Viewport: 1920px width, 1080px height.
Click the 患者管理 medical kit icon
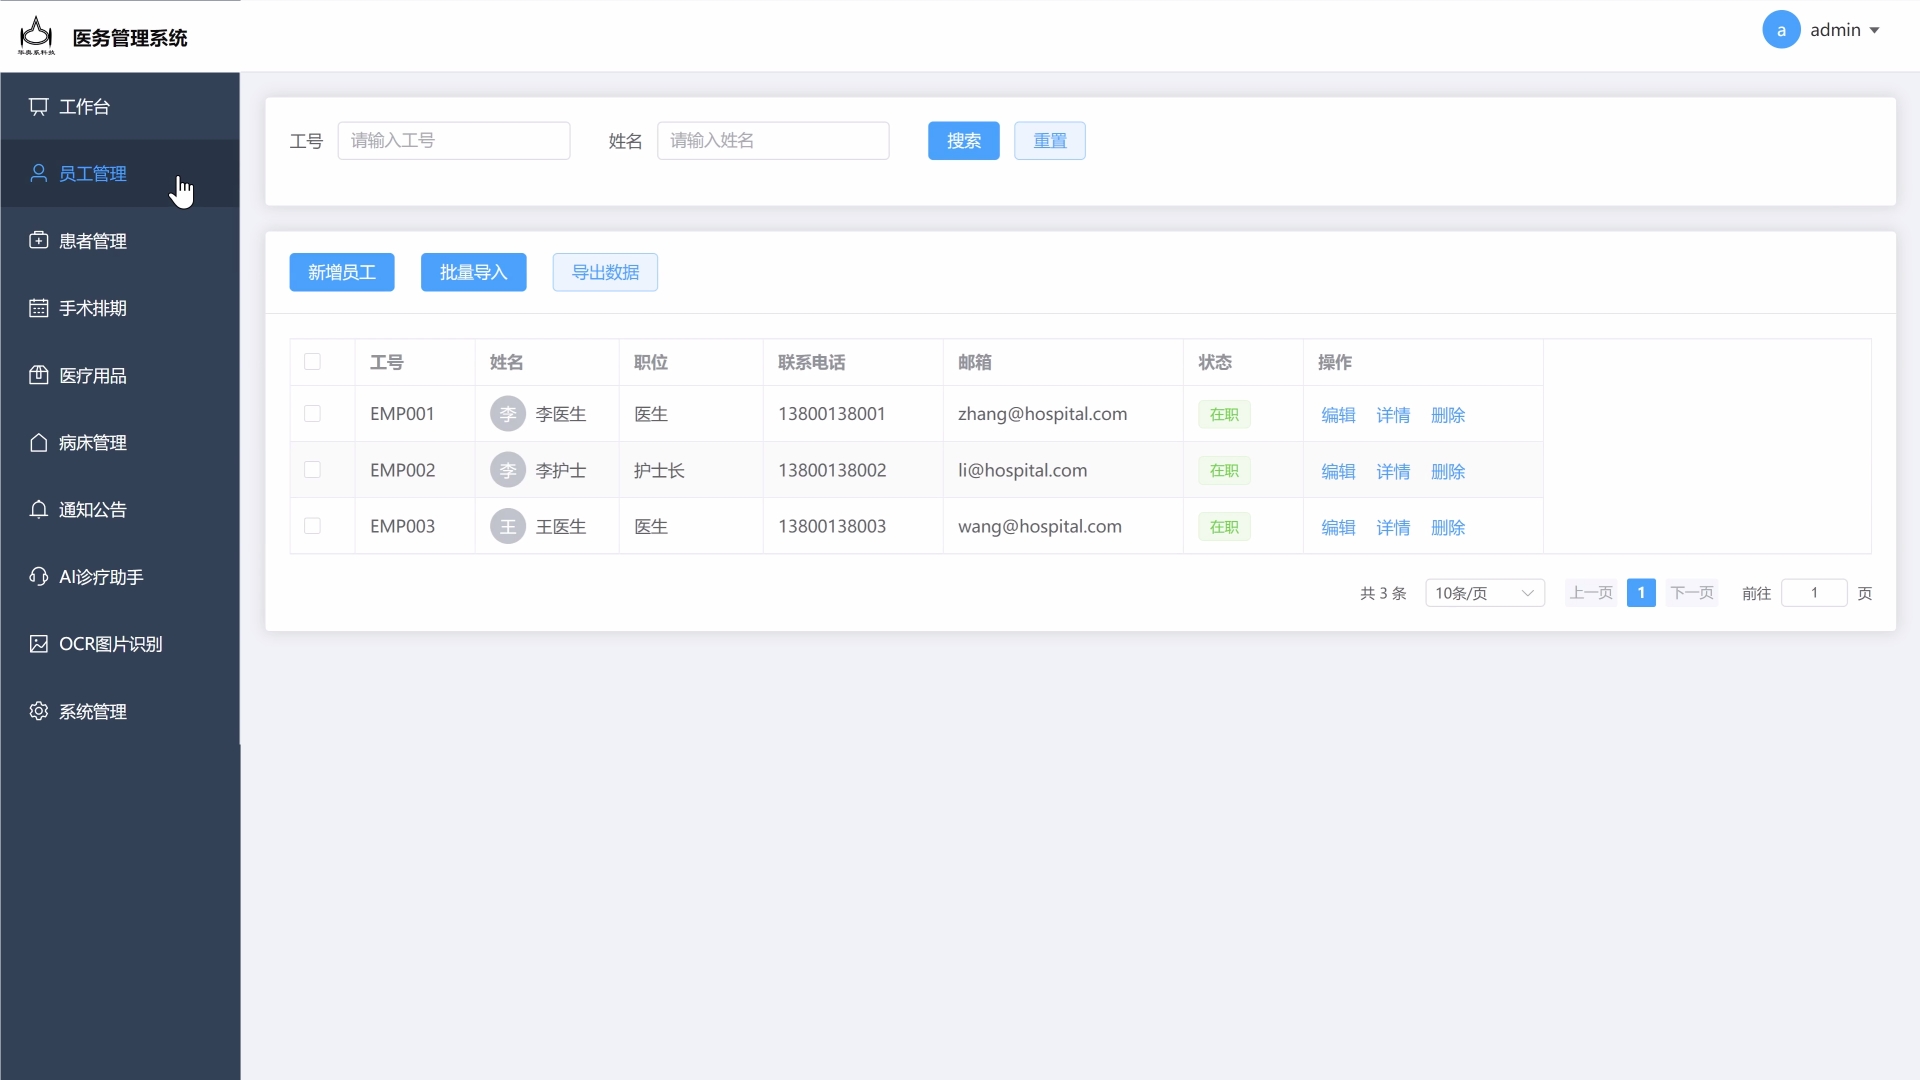tap(38, 241)
